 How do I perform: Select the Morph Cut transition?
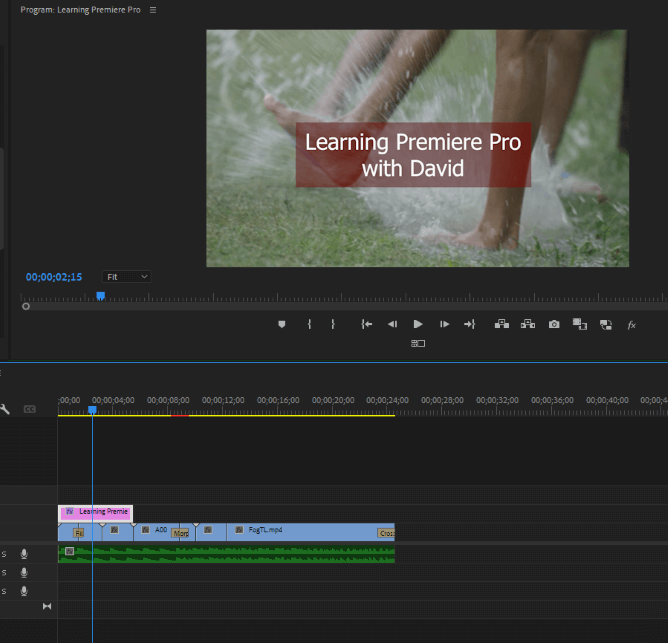point(180,533)
